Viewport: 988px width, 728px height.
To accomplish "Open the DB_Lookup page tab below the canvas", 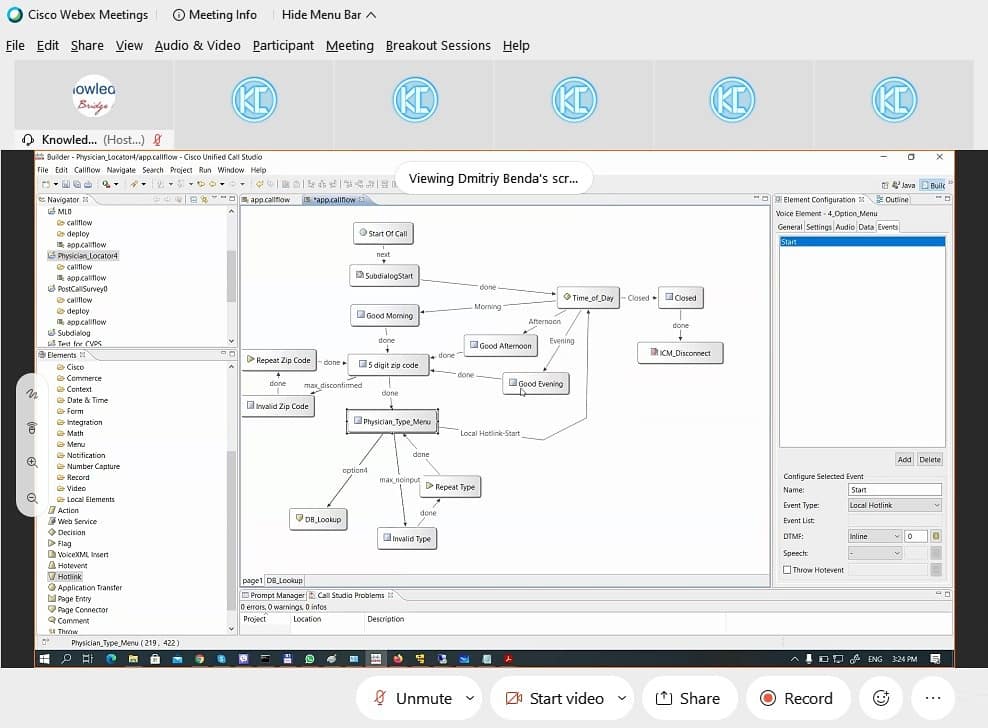I will 284,581.
